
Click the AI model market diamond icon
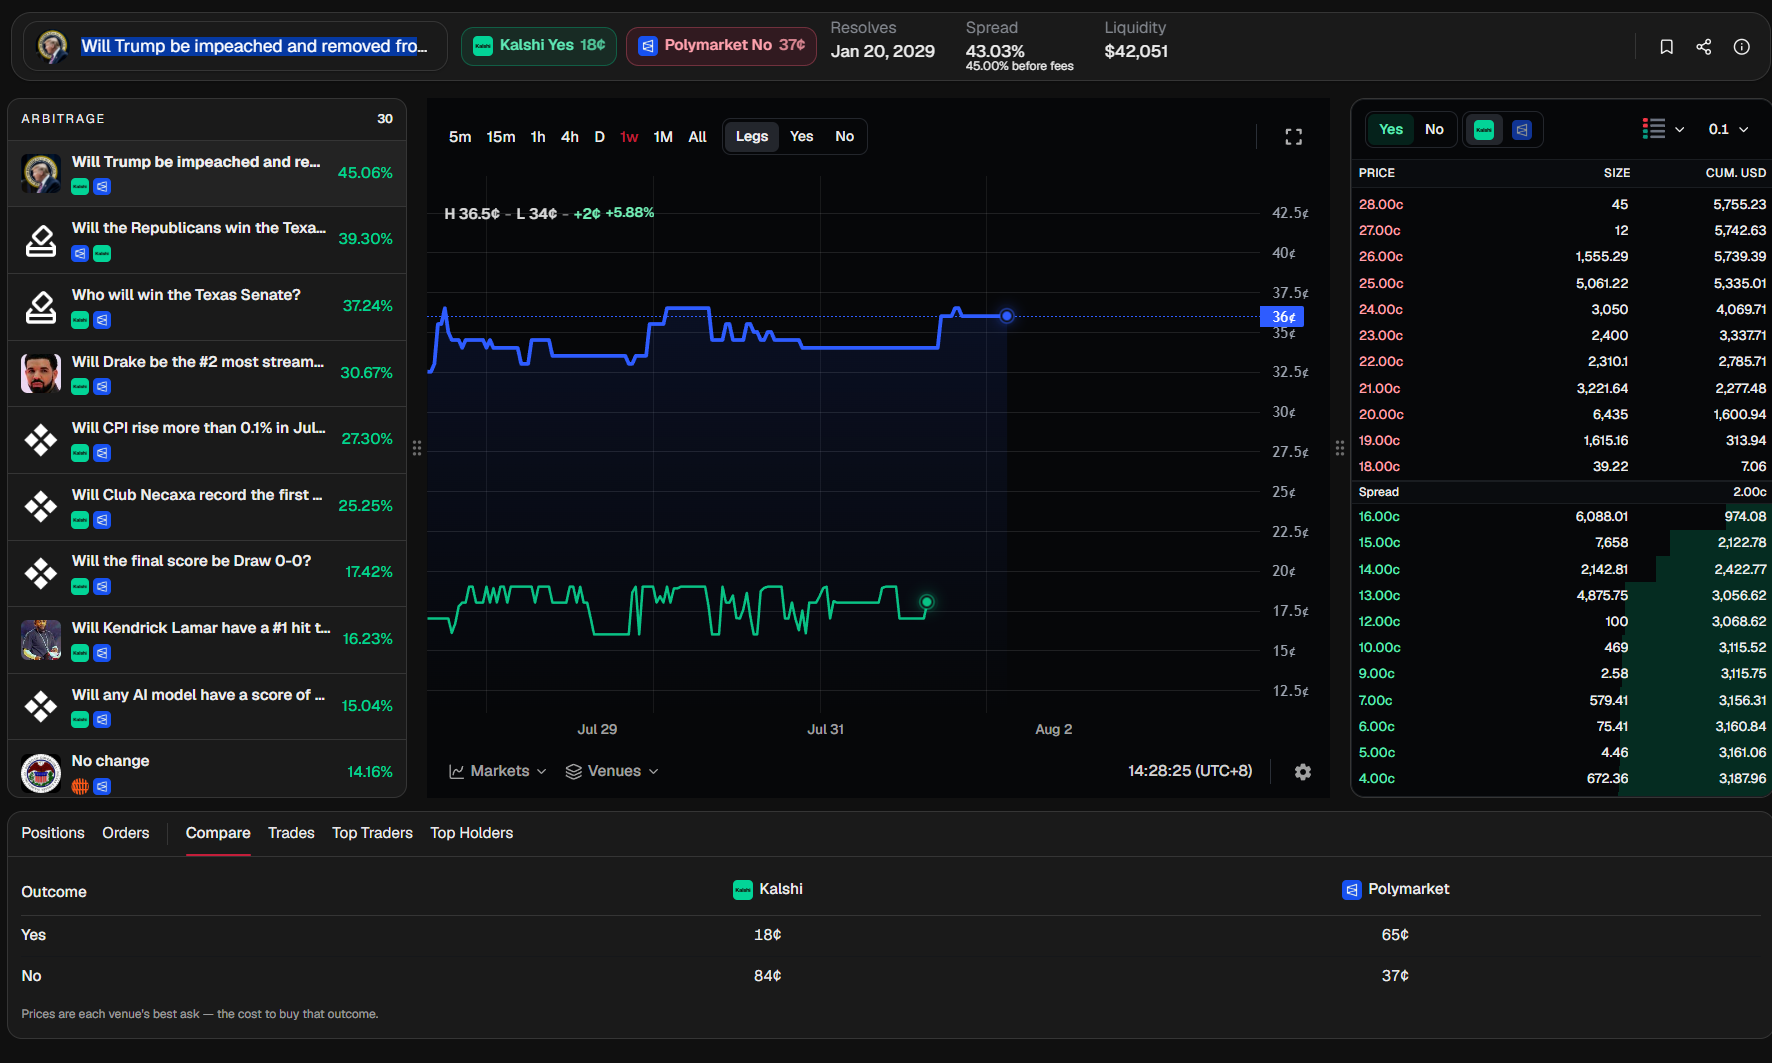coord(41,707)
